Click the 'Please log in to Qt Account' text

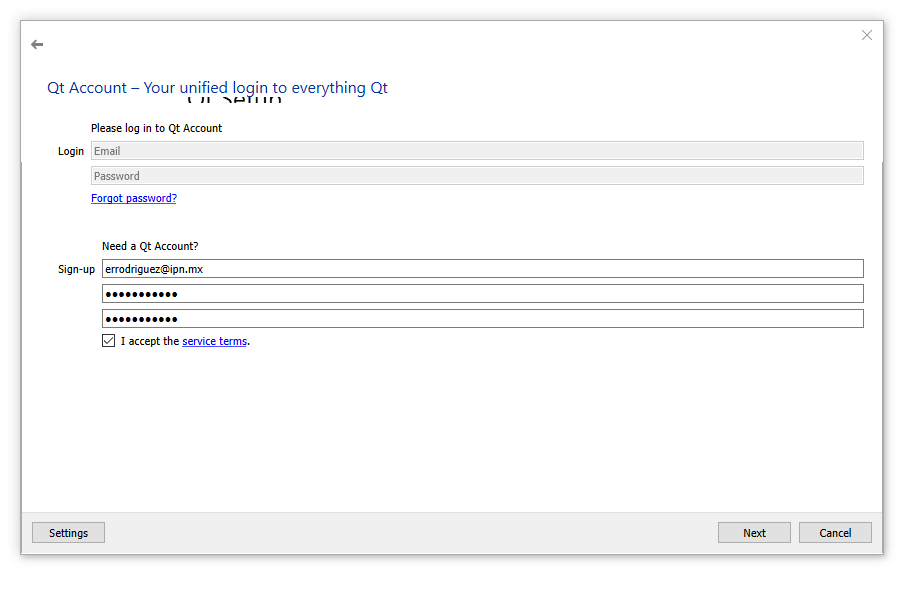click(x=156, y=128)
